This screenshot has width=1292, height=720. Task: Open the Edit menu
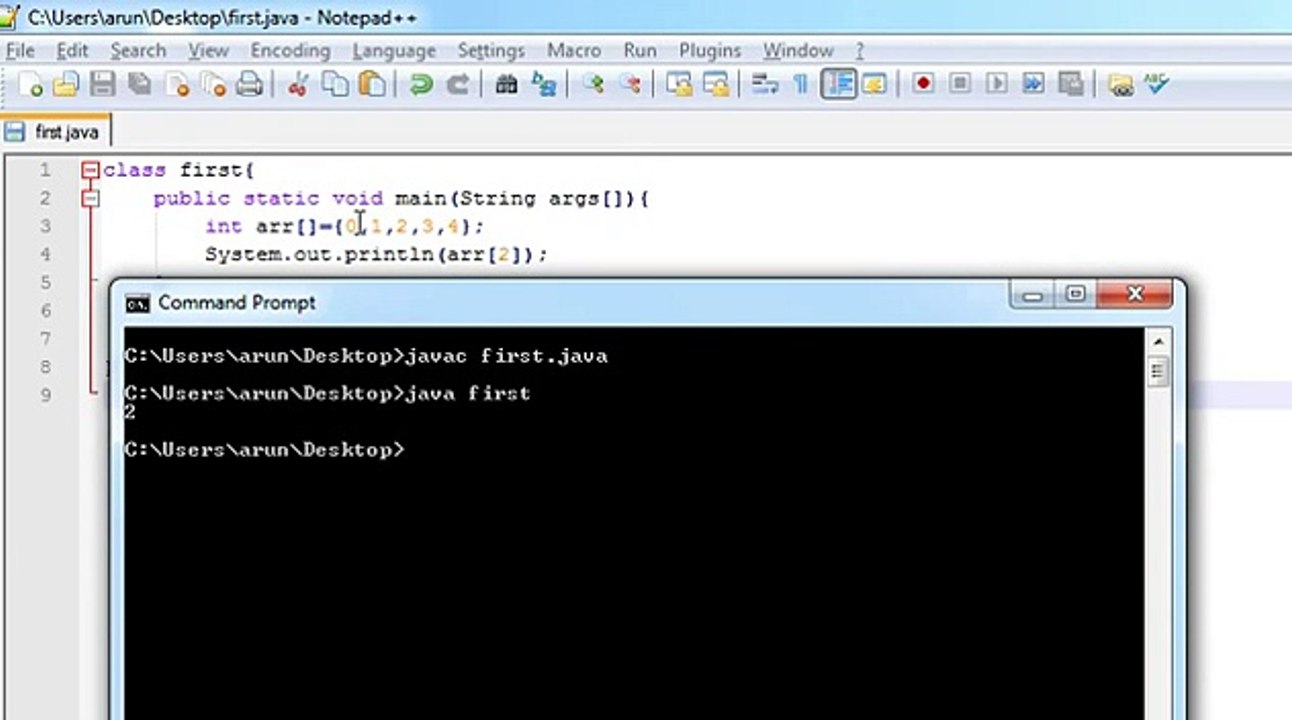tap(72, 50)
